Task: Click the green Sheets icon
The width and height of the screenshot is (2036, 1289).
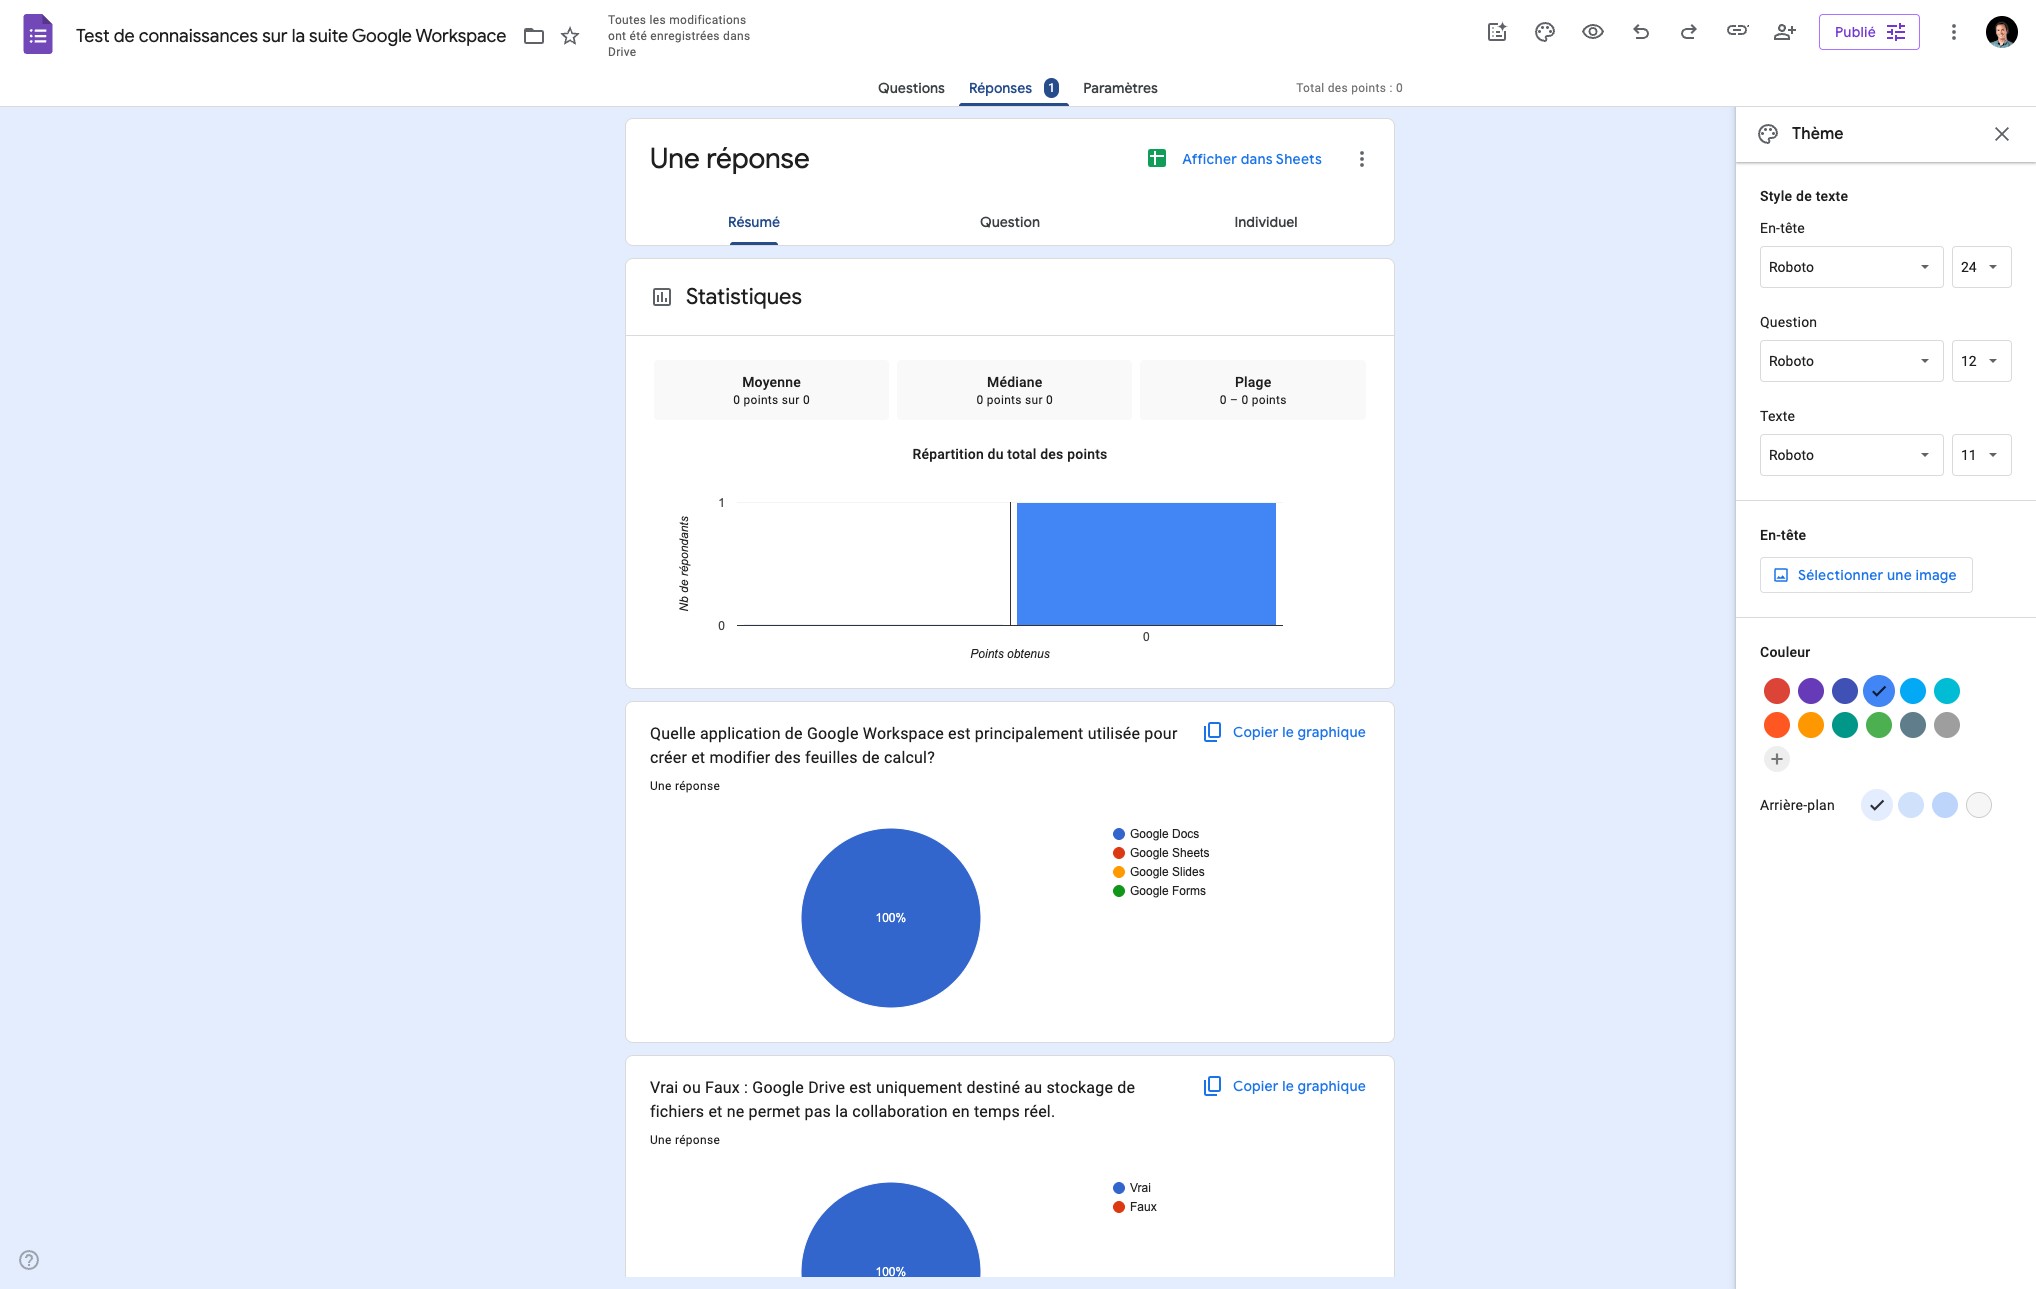Action: pos(1157,158)
